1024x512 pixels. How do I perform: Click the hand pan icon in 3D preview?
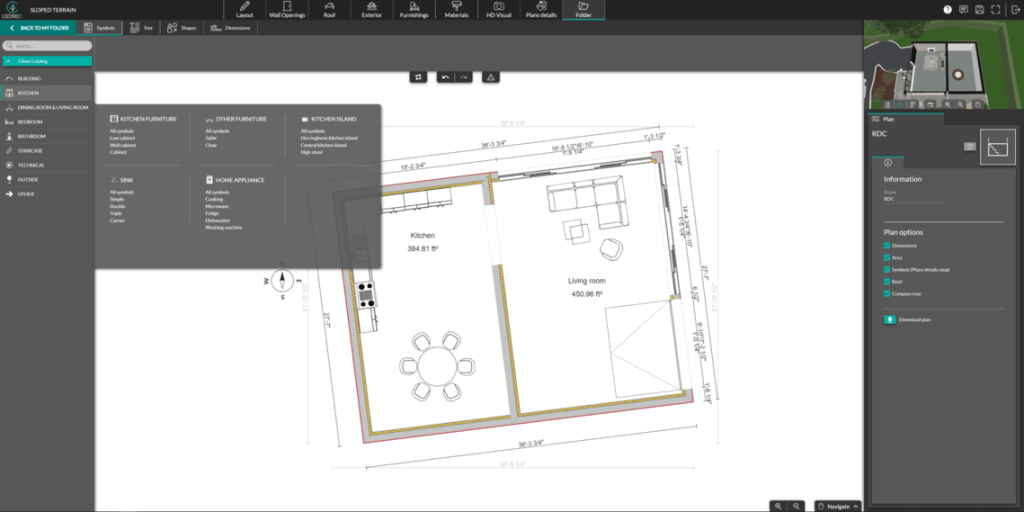coord(978,104)
